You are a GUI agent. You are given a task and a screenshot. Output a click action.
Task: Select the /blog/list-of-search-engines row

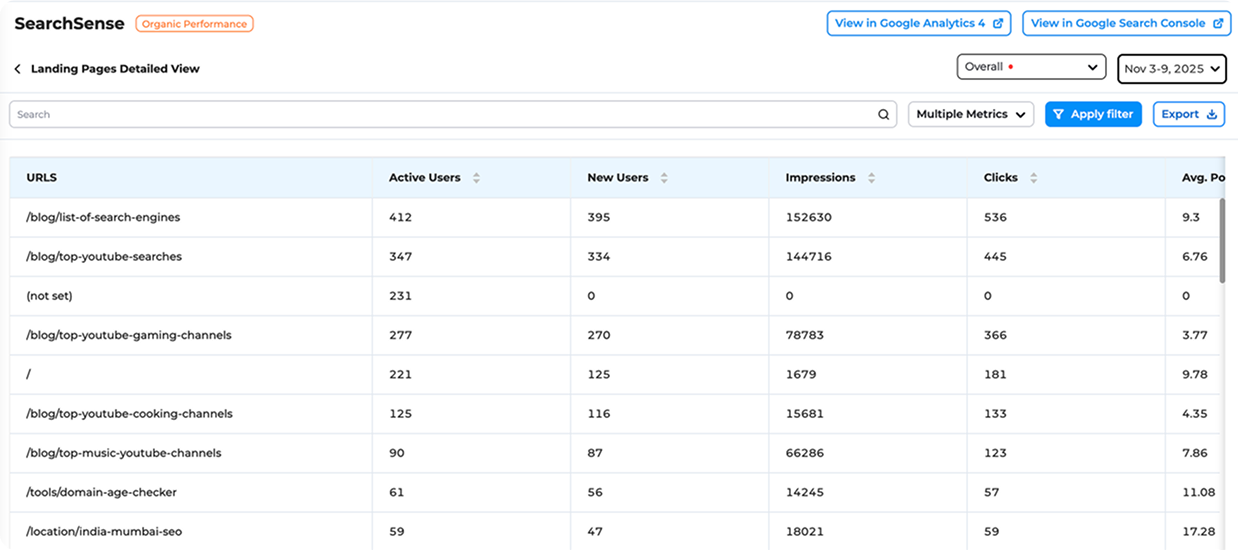coord(103,217)
